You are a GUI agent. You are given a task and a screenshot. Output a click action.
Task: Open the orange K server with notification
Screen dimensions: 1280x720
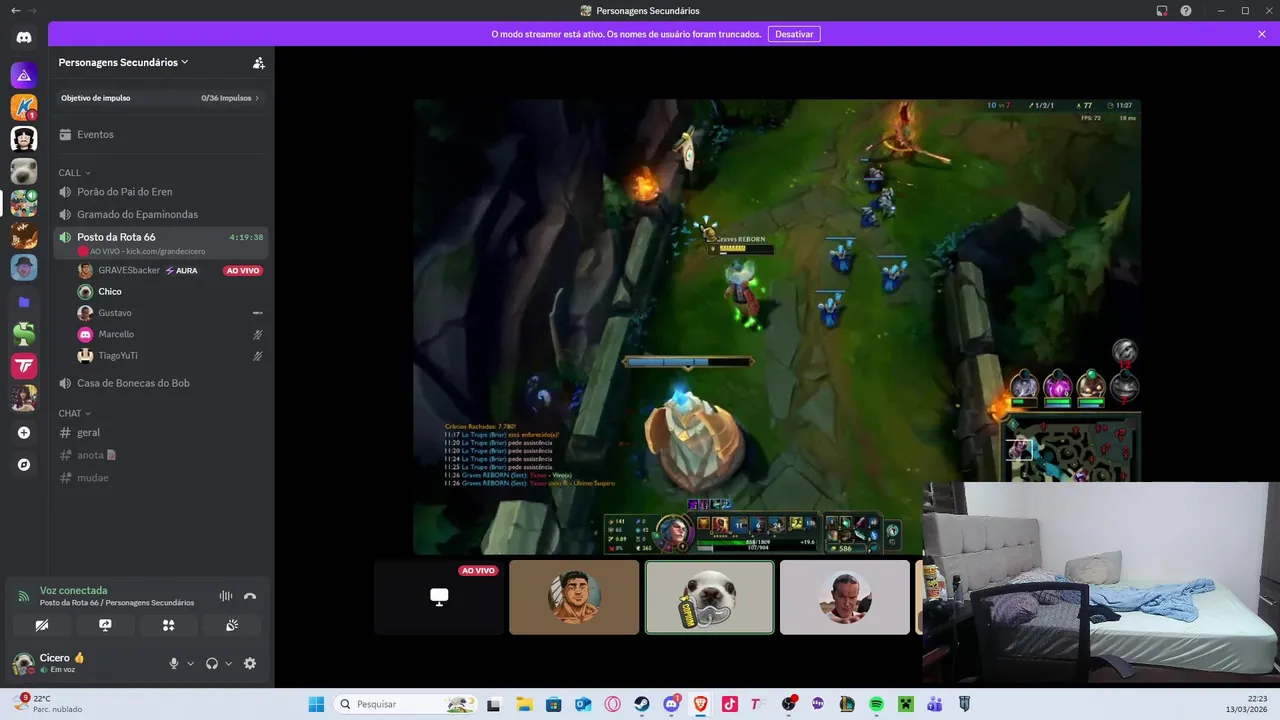pyautogui.click(x=24, y=107)
